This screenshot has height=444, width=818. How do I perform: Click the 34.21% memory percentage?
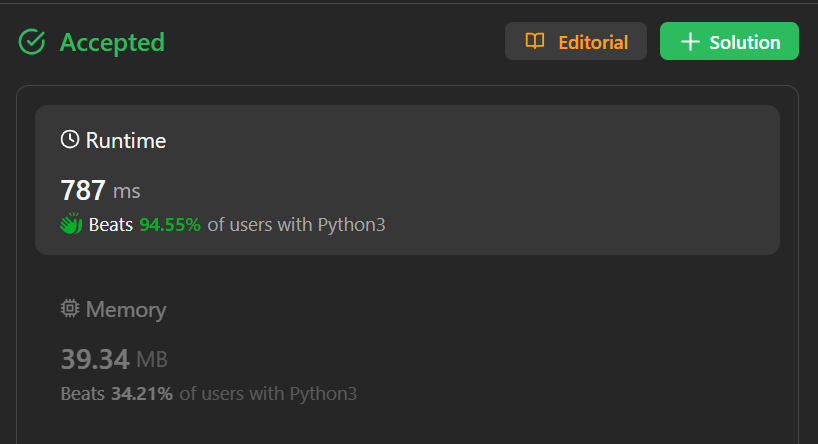click(x=141, y=393)
